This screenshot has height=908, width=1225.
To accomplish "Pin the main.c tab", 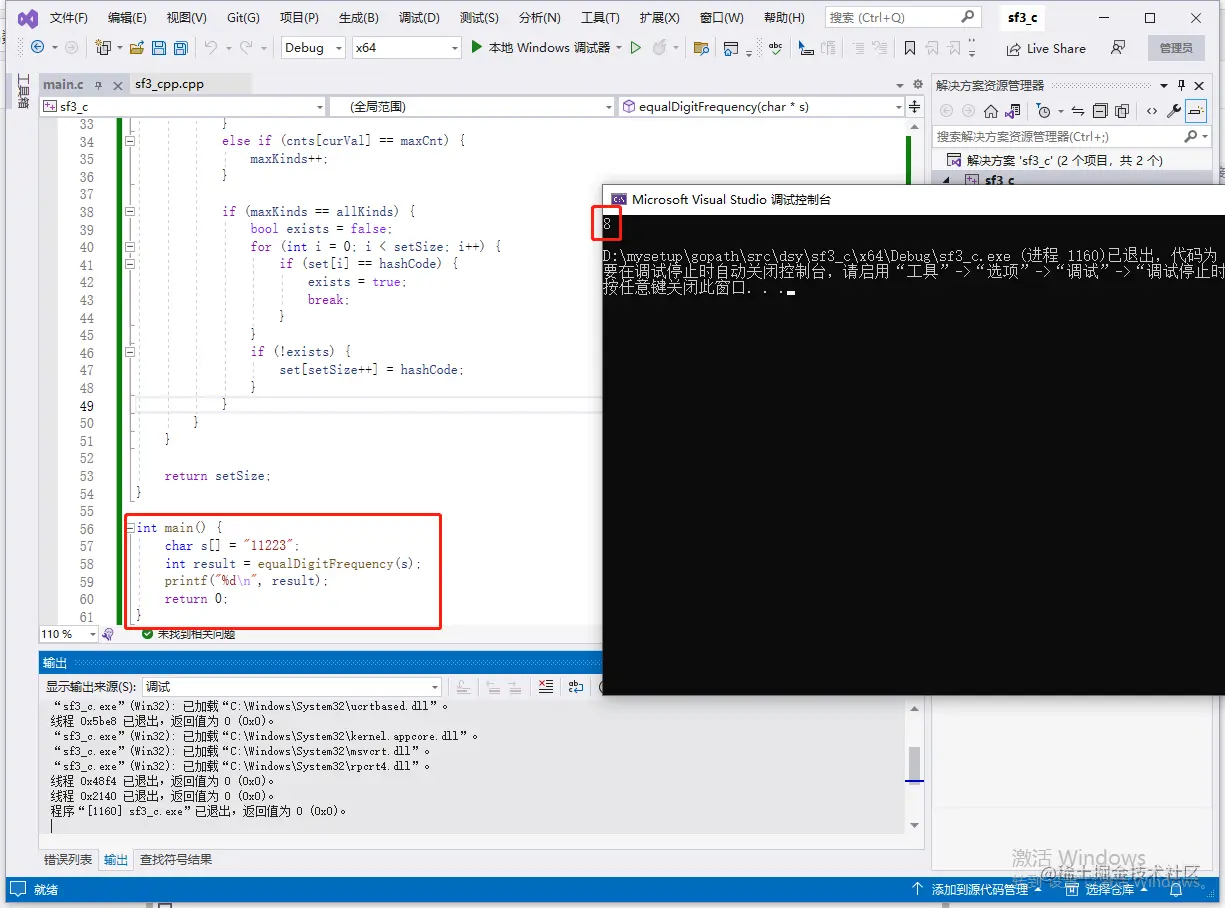I will point(97,84).
